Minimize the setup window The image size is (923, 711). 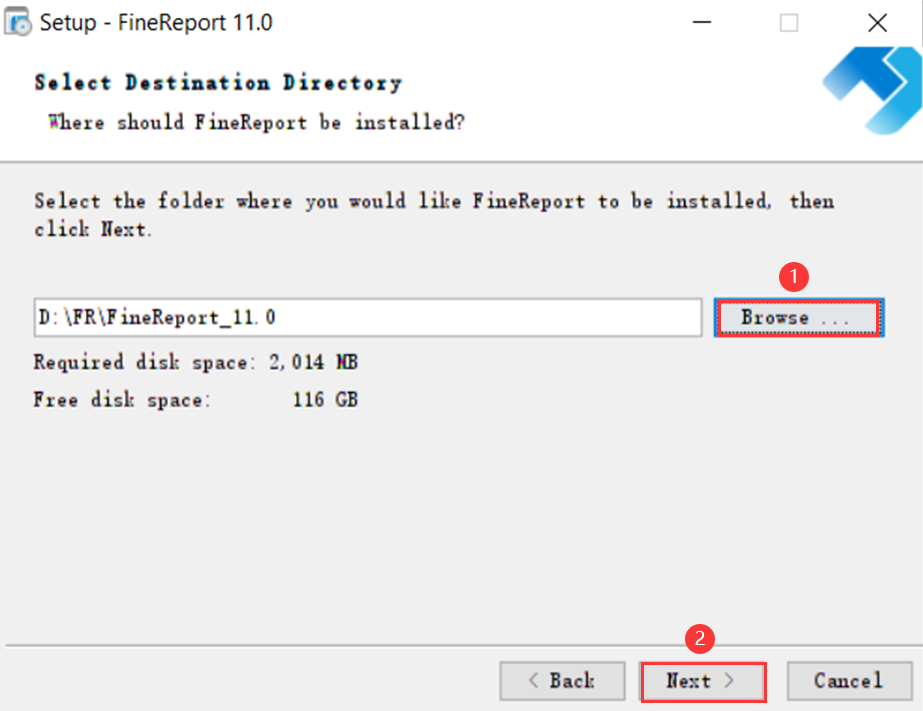[x=703, y=22]
